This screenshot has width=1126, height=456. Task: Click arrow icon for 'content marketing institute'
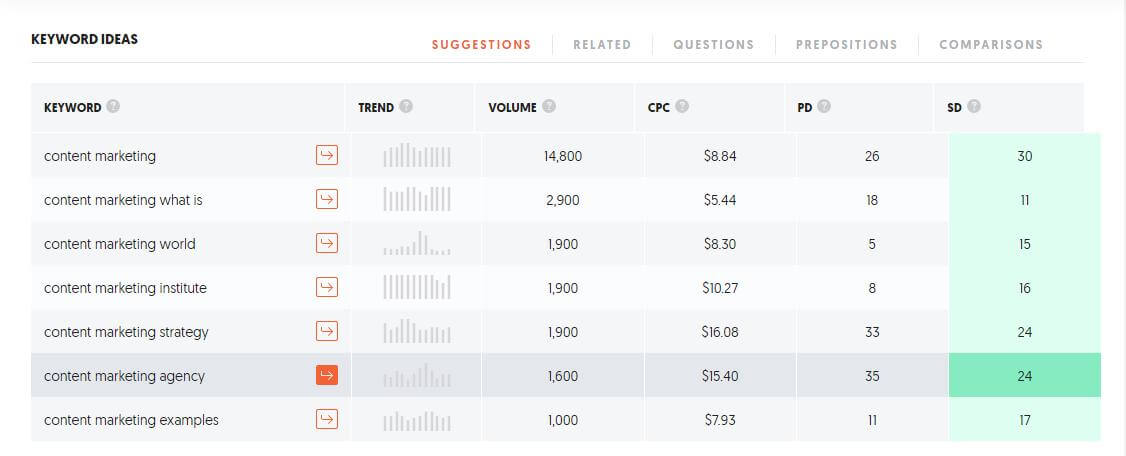327,287
